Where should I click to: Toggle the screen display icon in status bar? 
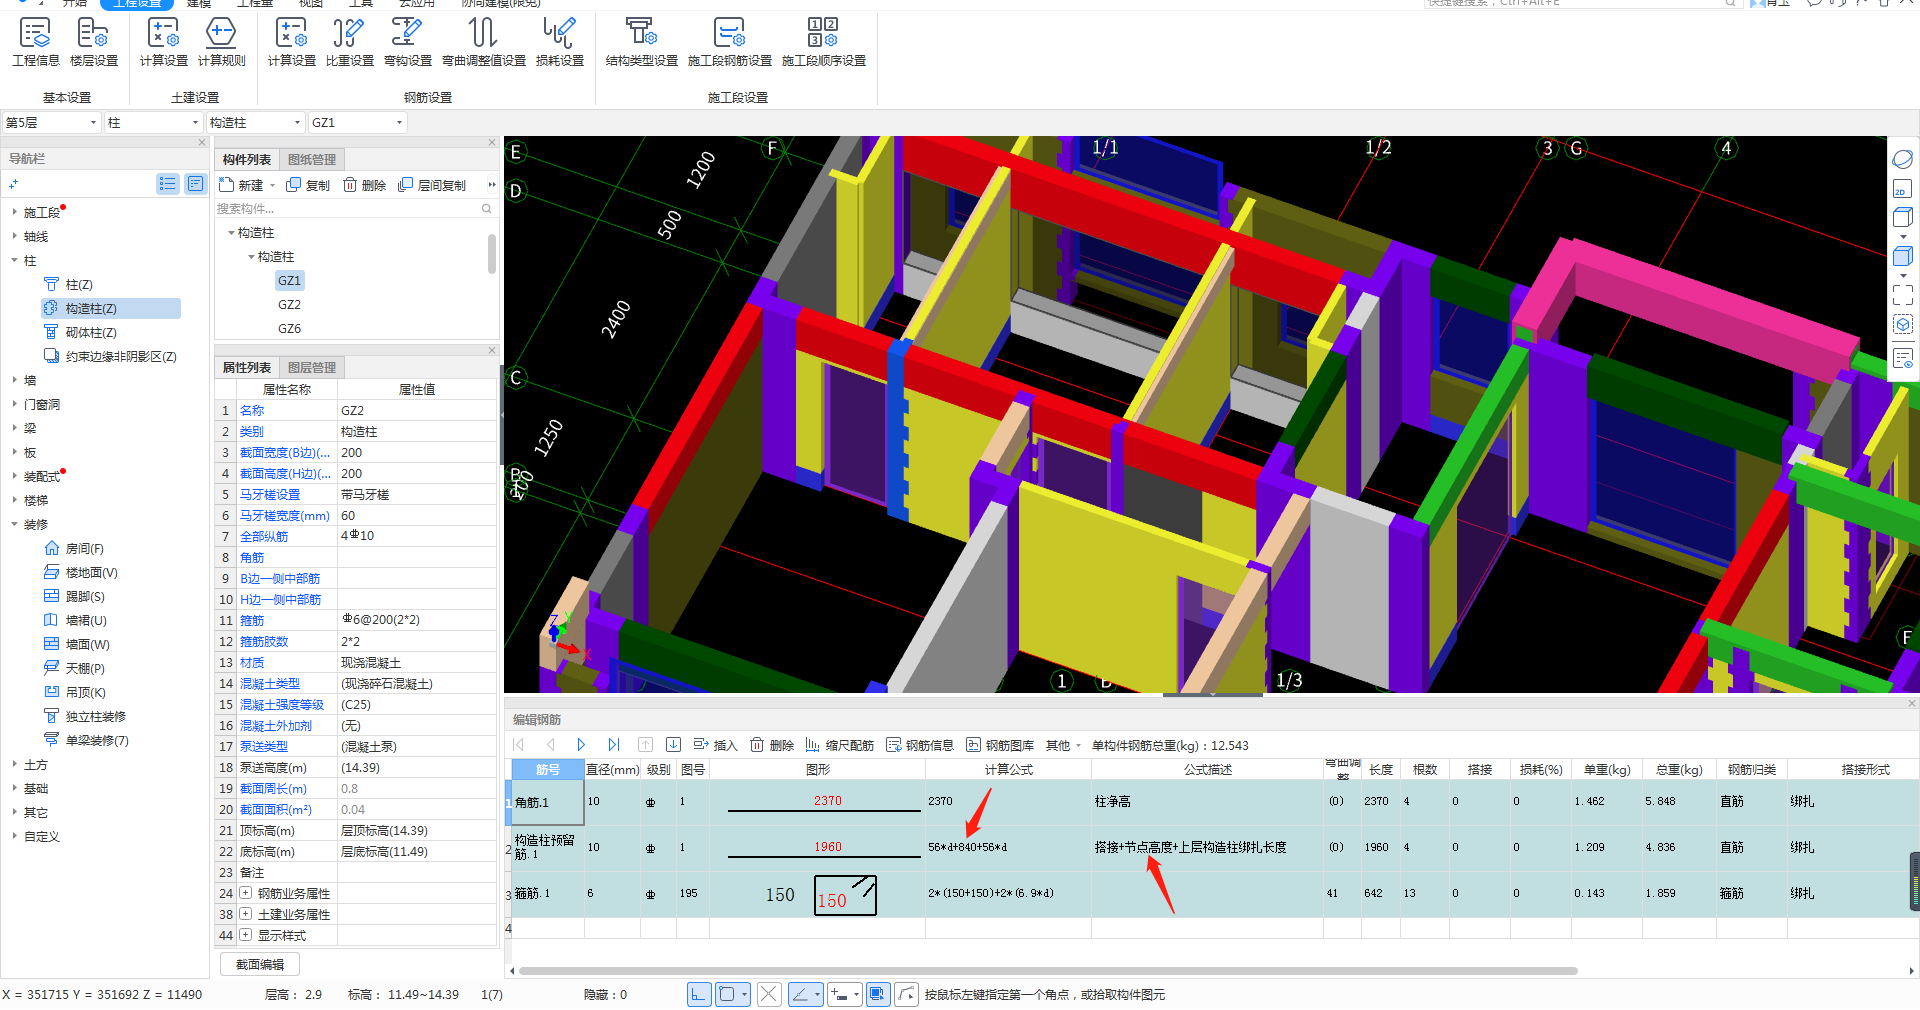pos(878,994)
